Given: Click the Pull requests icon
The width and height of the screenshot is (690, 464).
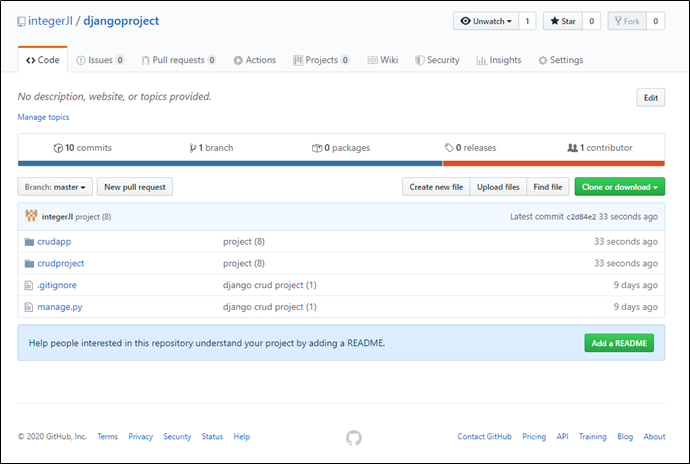Looking at the screenshot, I should point(145,60).
